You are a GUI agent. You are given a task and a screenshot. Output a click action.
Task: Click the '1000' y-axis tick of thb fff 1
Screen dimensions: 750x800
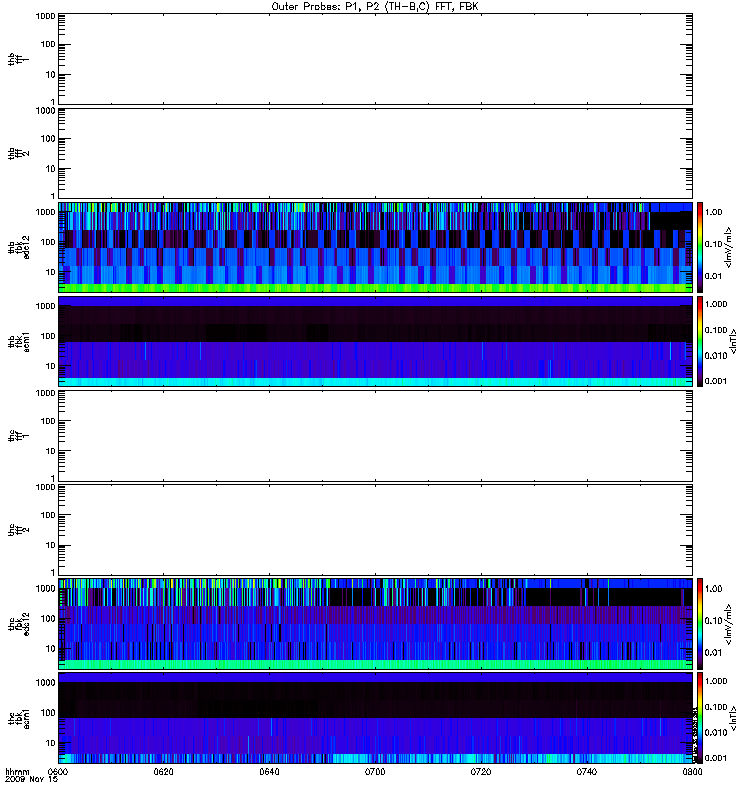coord(45,16)
